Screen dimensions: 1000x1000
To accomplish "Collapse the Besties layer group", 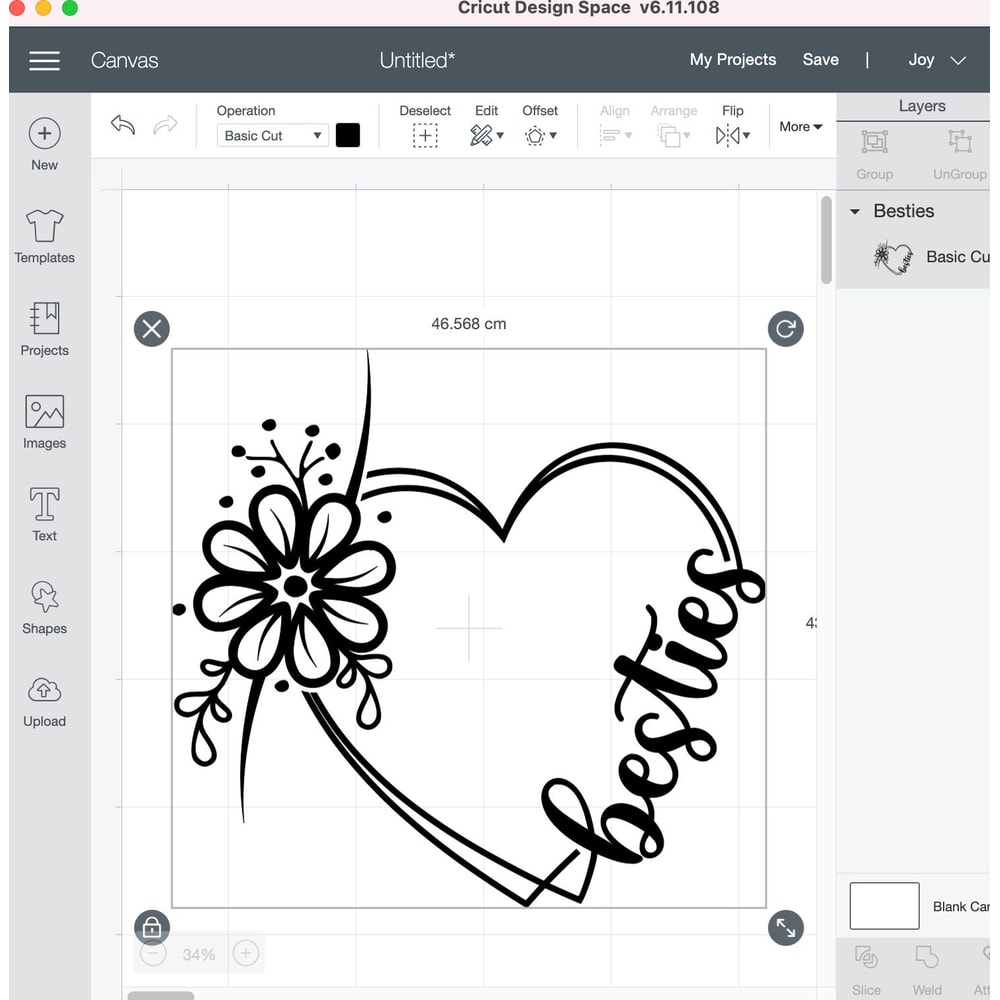I will coord(857,211).
